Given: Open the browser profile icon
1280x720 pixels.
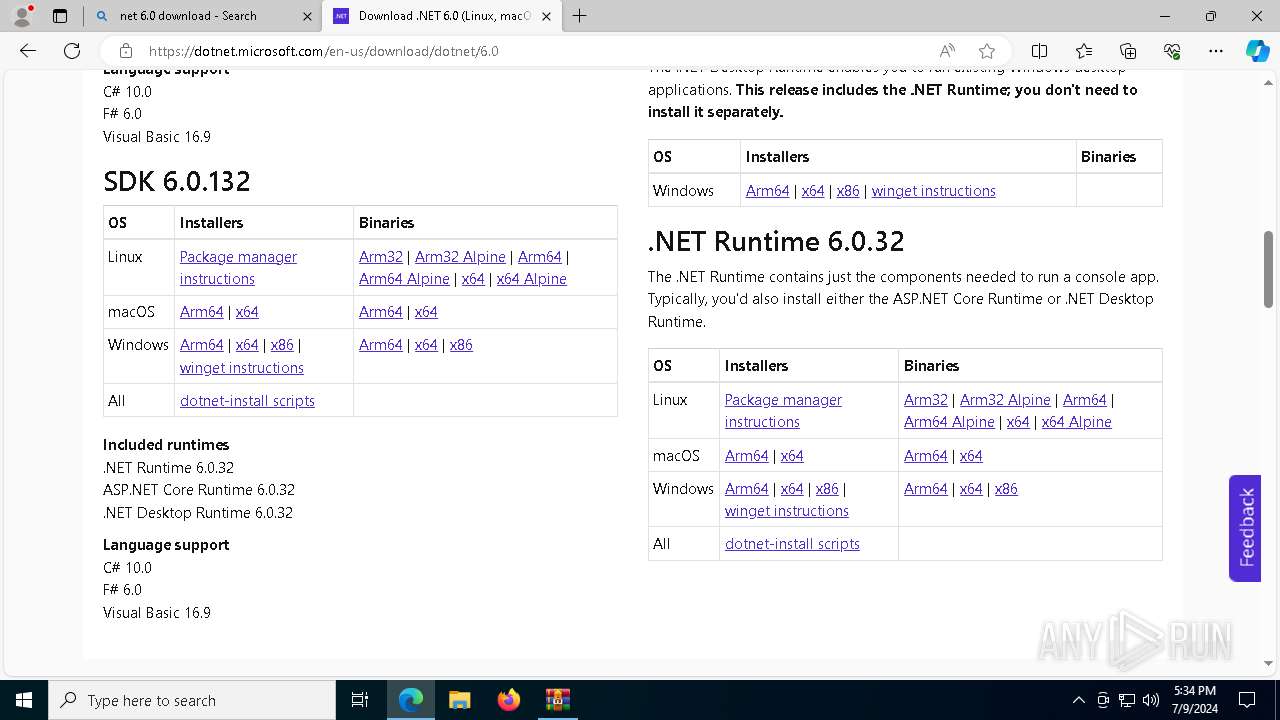Looking at the screenshot, I should pos(22,16).
